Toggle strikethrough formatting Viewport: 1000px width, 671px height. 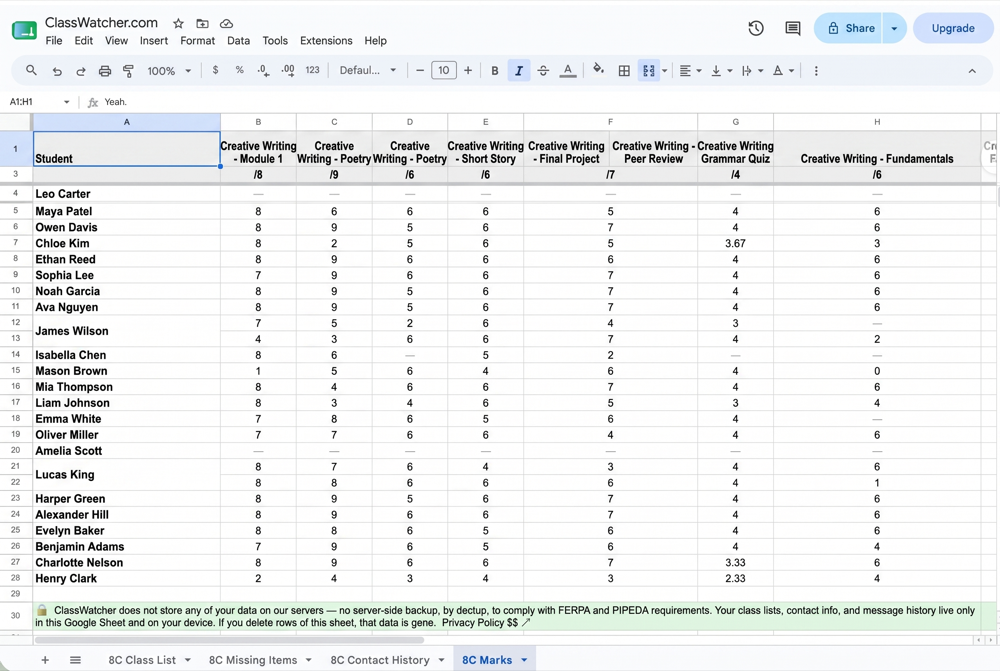543,71
